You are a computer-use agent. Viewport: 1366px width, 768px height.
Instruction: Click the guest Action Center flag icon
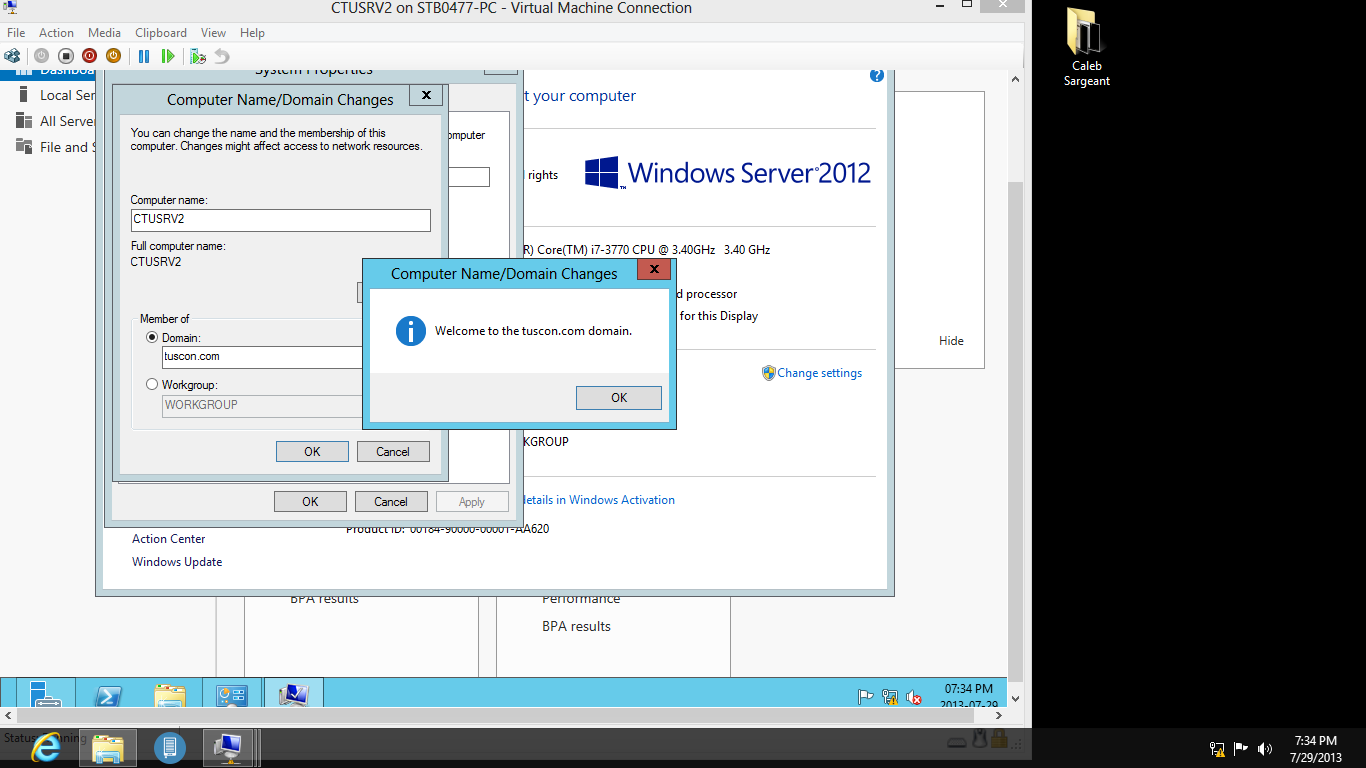866,697
